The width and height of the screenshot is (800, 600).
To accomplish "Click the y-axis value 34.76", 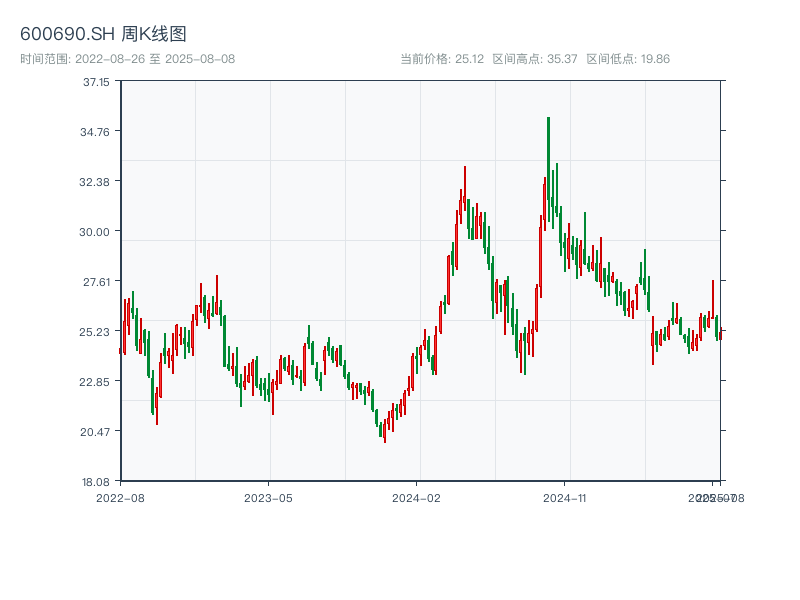I will pos(95,132).
